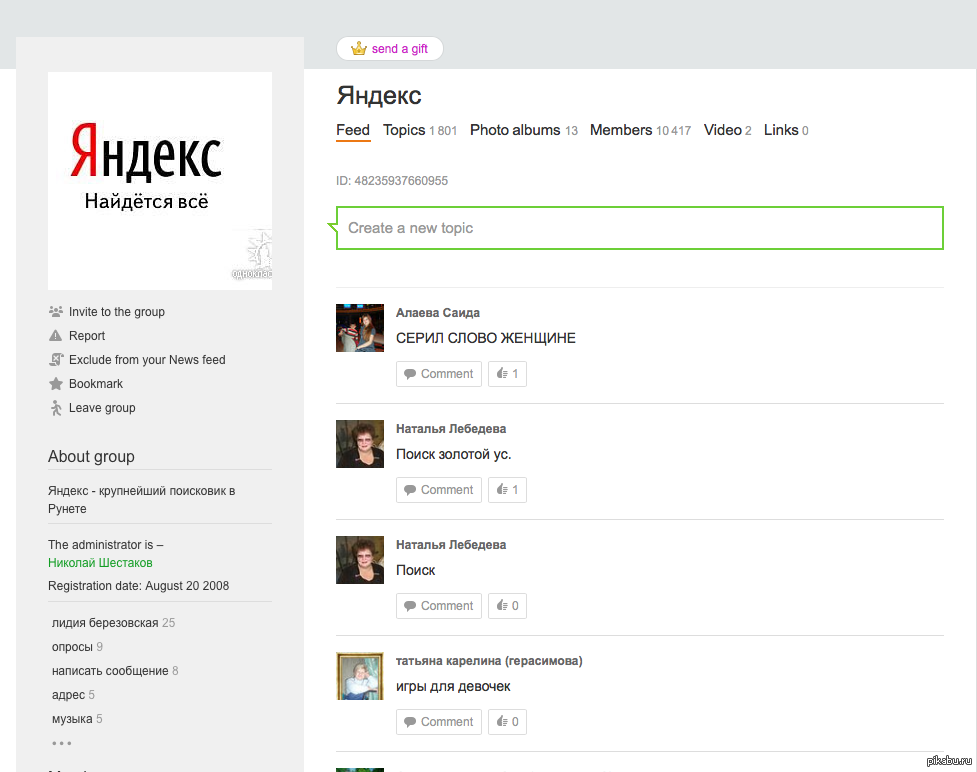
Task: Open татьяна карелина (герасимова) name link
Action: [489, 660]
